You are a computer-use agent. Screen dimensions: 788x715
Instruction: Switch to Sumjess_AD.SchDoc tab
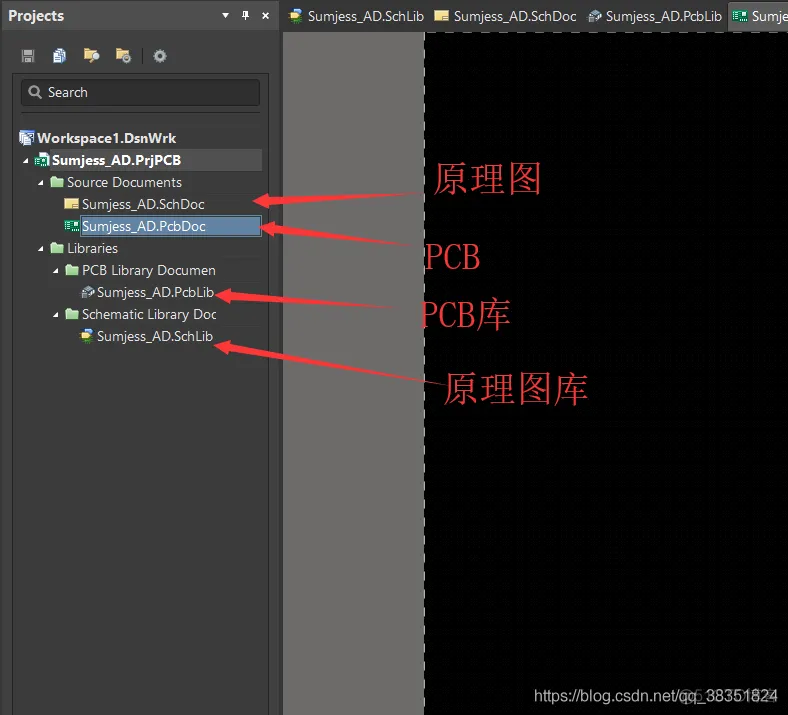pos(506,16)
